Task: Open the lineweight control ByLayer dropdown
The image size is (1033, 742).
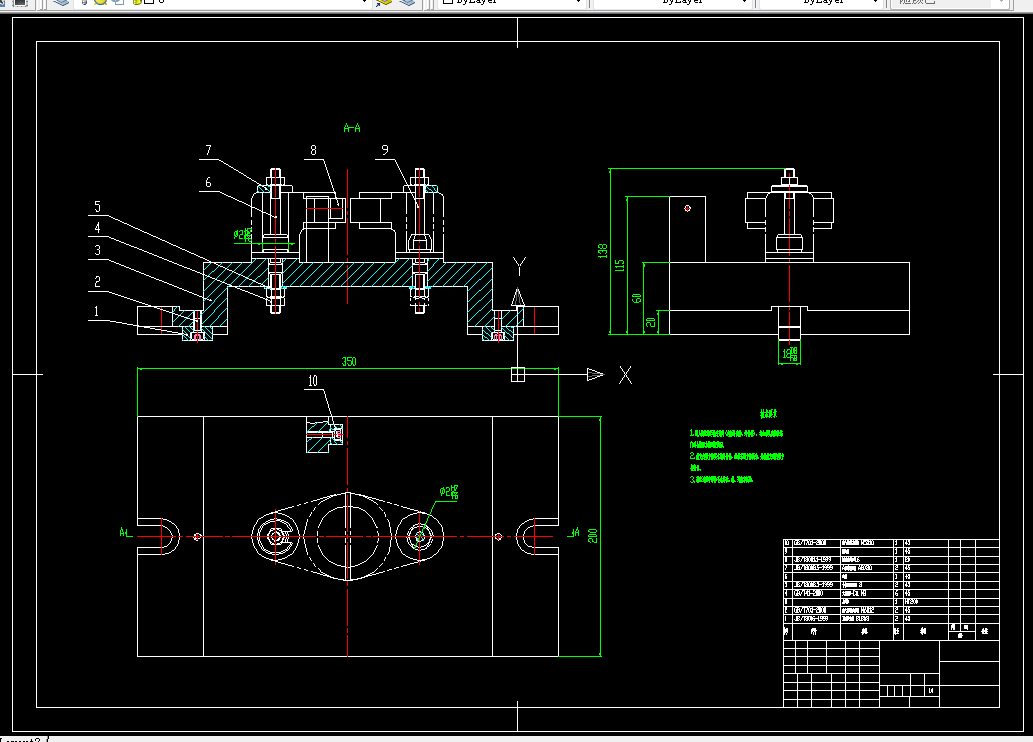Action: click(821, 2)
